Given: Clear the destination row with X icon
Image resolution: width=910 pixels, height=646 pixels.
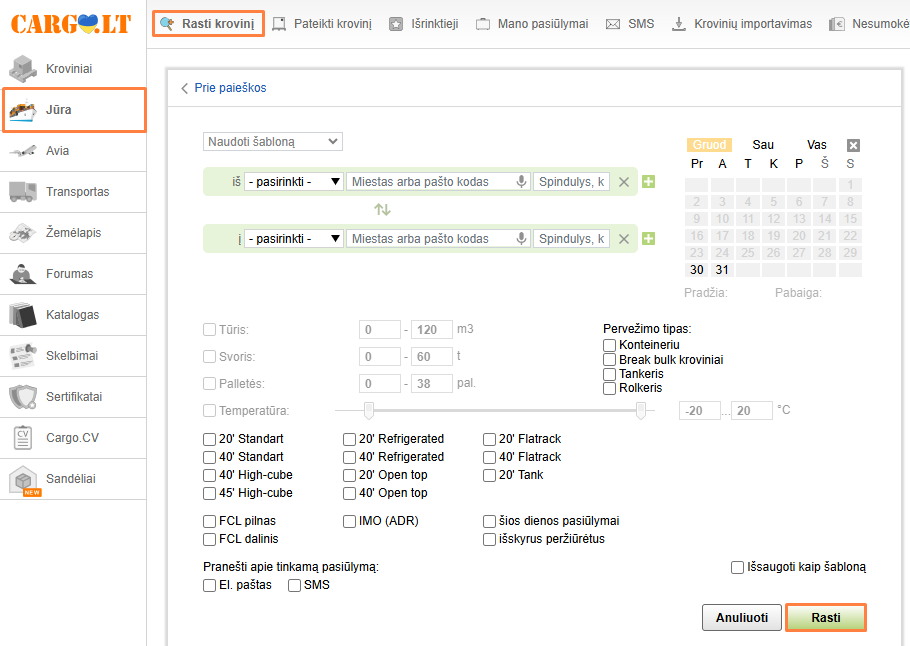Looking at the screenshot, I should click(624, 239).
